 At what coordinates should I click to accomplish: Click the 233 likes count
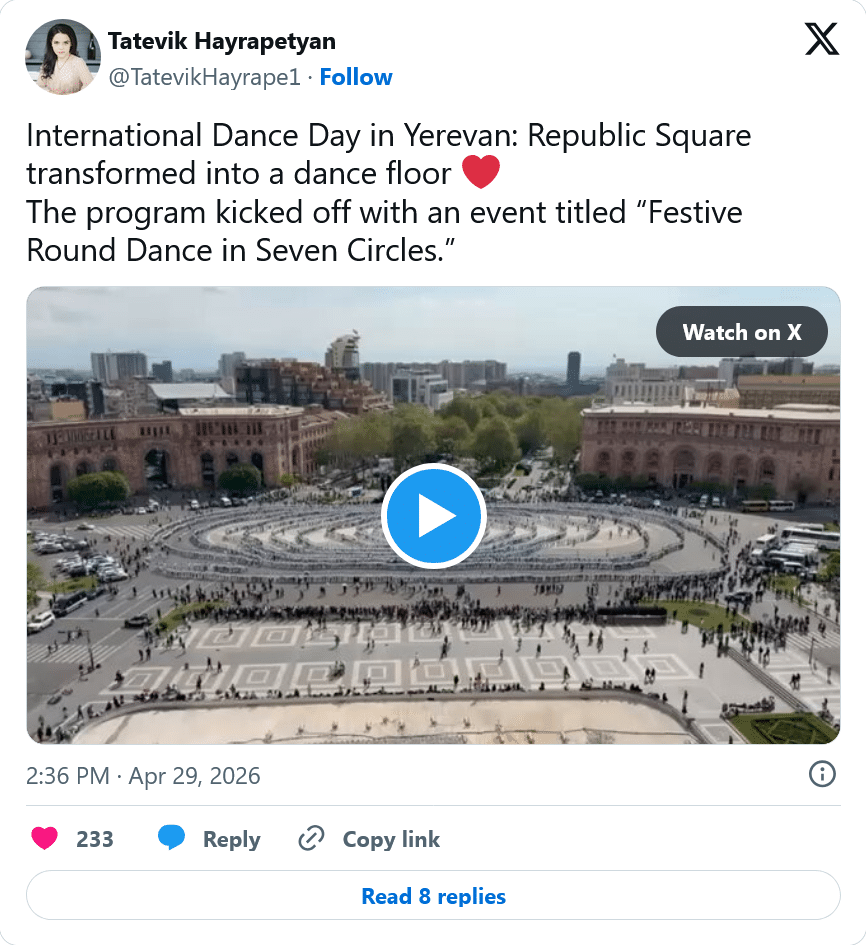click(x=95, y=839)
